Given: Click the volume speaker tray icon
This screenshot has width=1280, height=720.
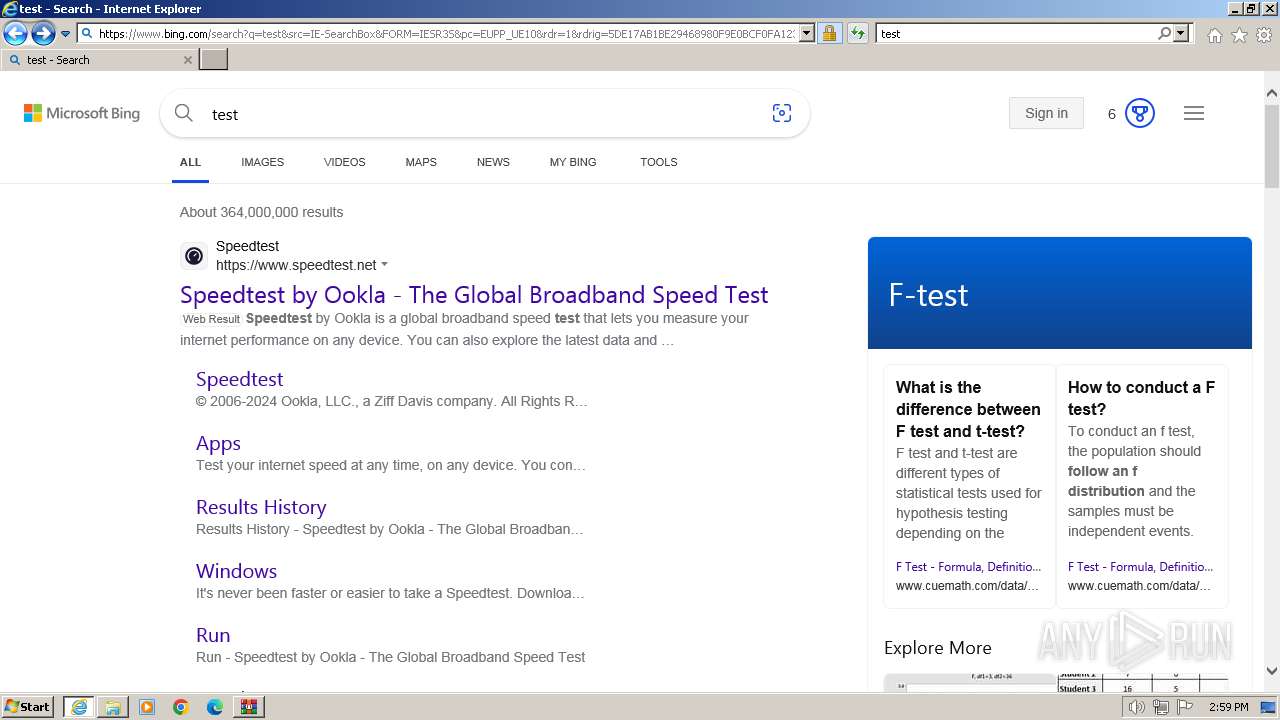Looking at the screenshot, I should pyautogui.click(x=1137, y=707).
